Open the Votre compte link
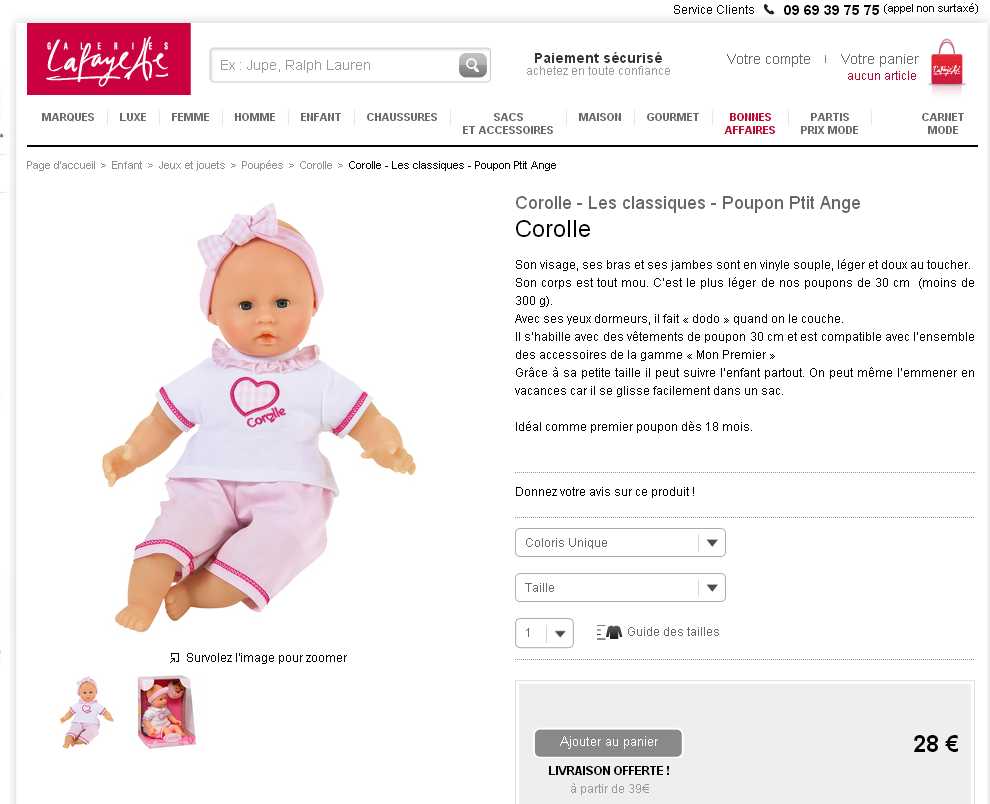This screenshot has width=990, height=804. (x=768, y=59)
